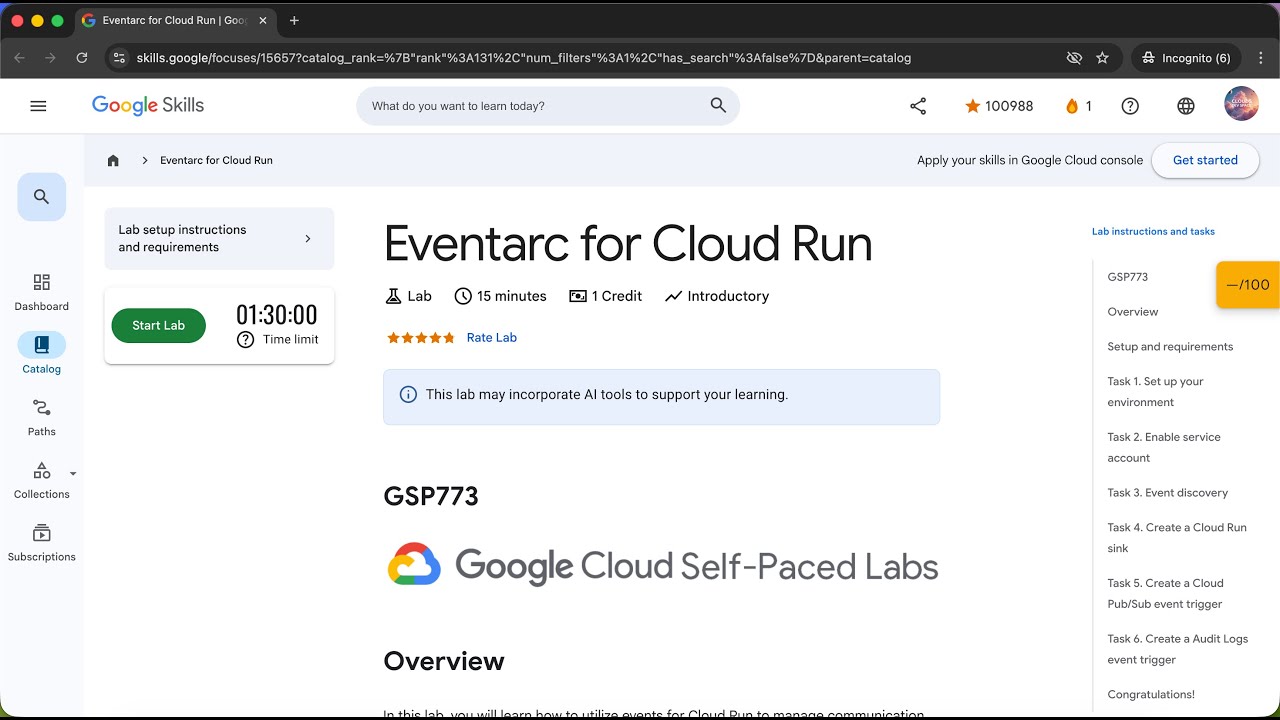Go to Task 5. Create Pub/Sub event trigger
1280x720 pixels.
[1165, 594]
